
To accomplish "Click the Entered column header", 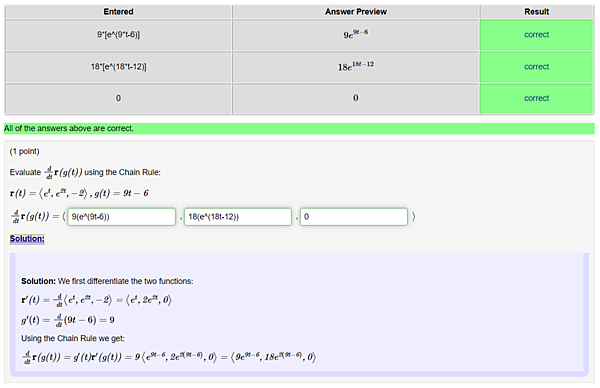I will (118, 12).
